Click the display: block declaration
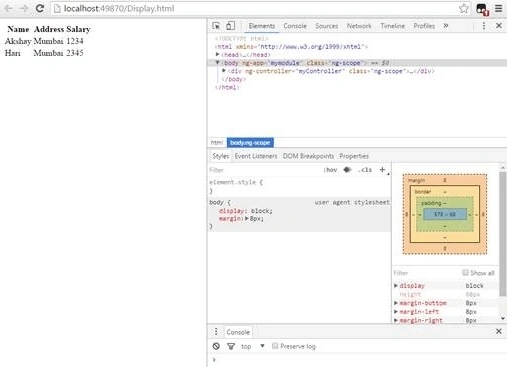Viewport: 507px width, 367px height. [x=246, y=211]
